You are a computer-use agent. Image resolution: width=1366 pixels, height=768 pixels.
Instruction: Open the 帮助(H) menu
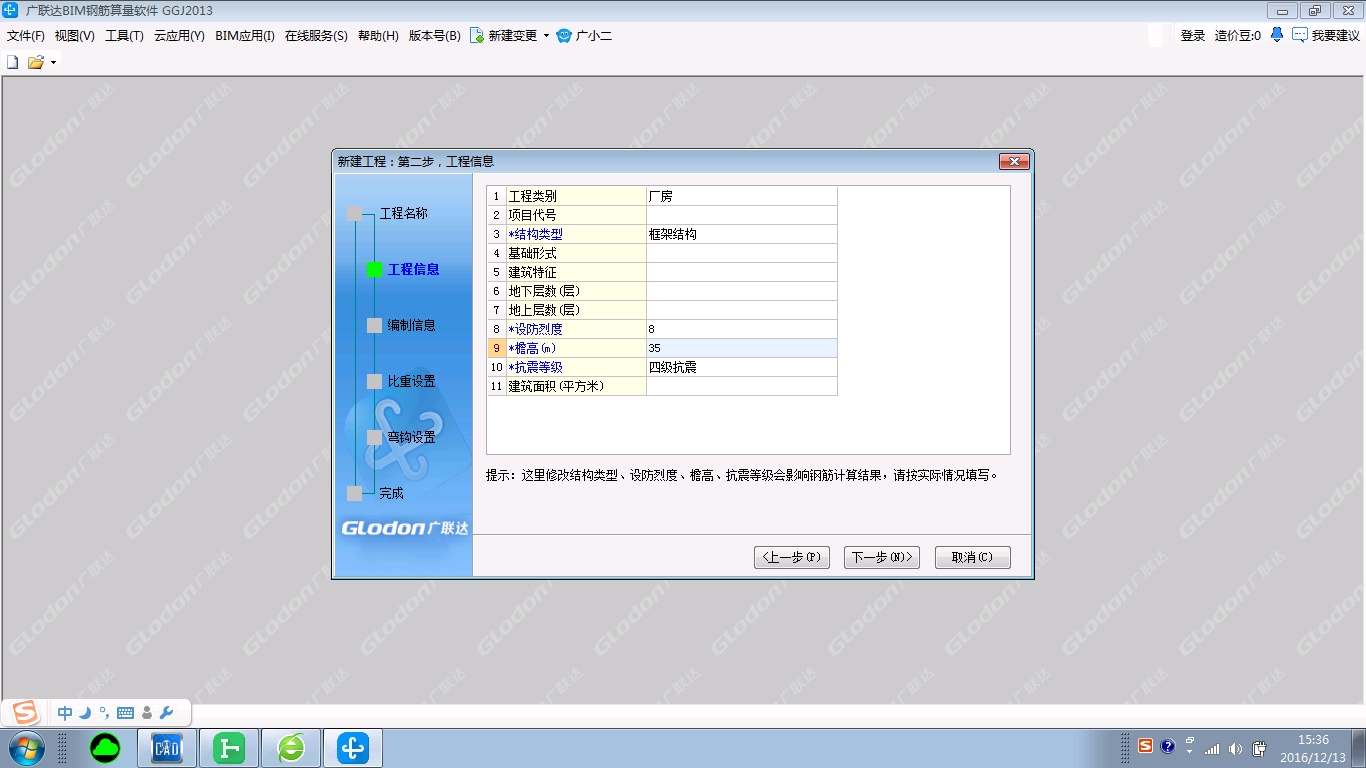pos(378,35)
